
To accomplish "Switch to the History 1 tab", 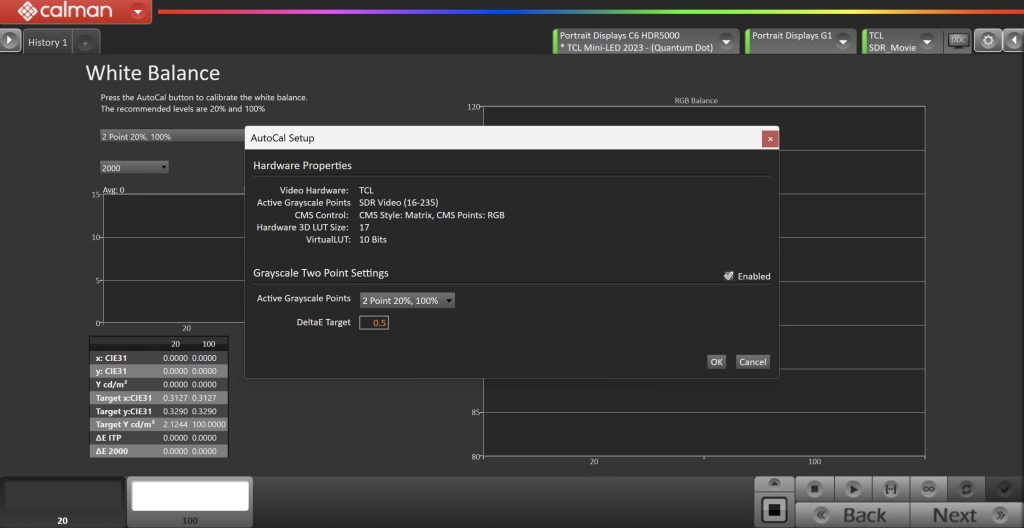I will click(x=48, y=42).
